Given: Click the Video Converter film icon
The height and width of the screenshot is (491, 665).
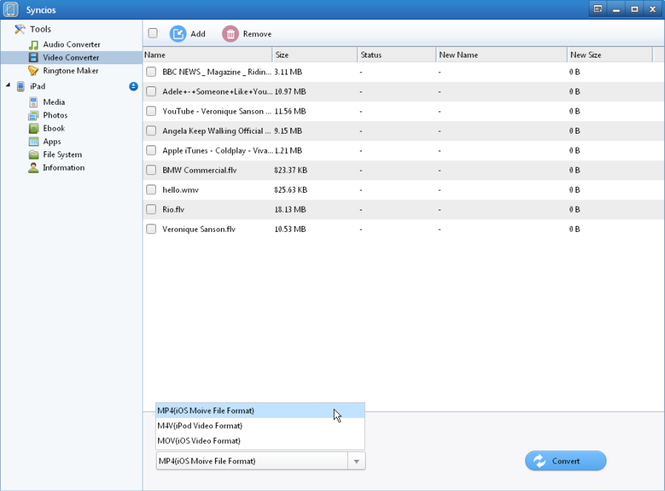Looking at the screenshot, I should pyautogui.click(x=34, y=57).
